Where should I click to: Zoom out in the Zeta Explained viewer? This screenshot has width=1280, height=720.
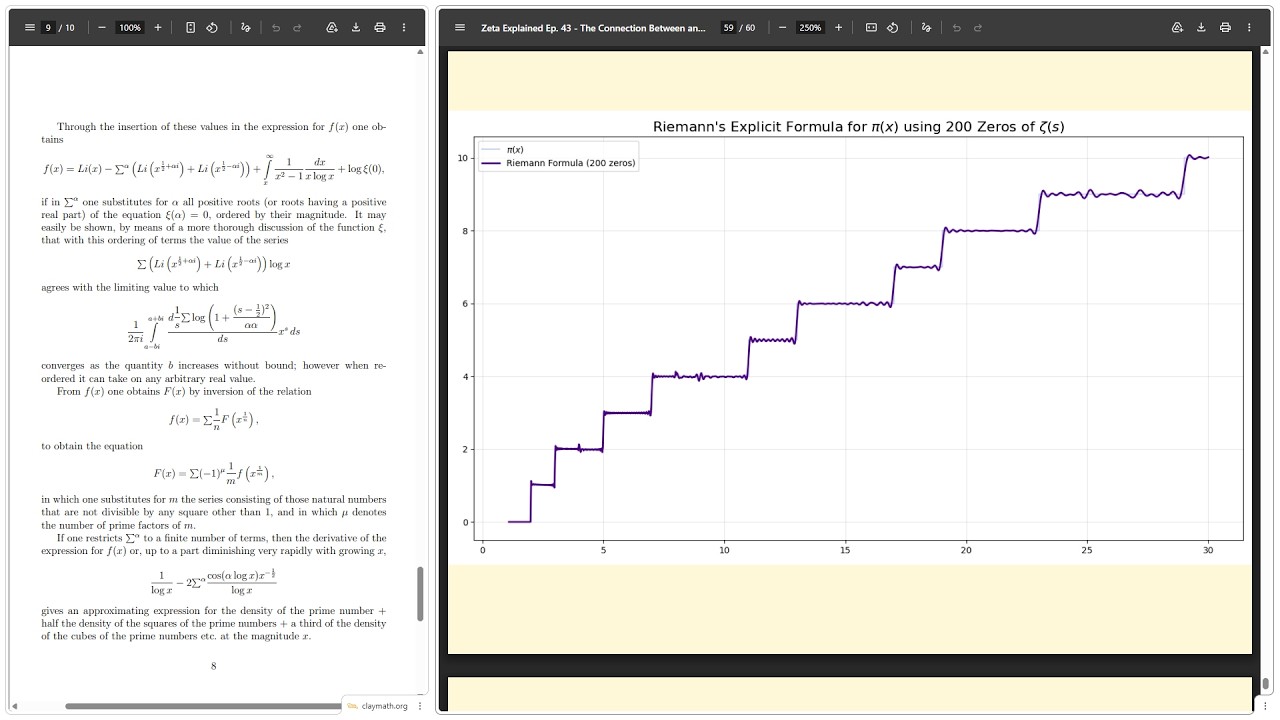click(782, 27)
